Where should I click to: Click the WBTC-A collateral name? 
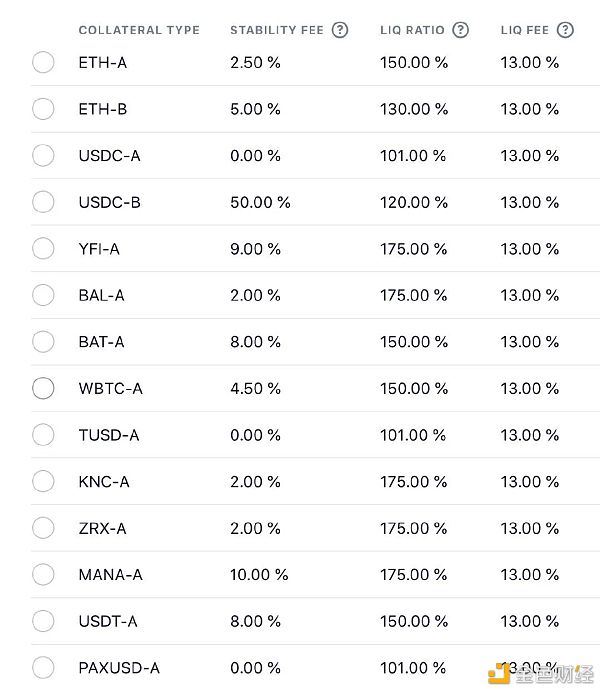[x=110, y=389]
